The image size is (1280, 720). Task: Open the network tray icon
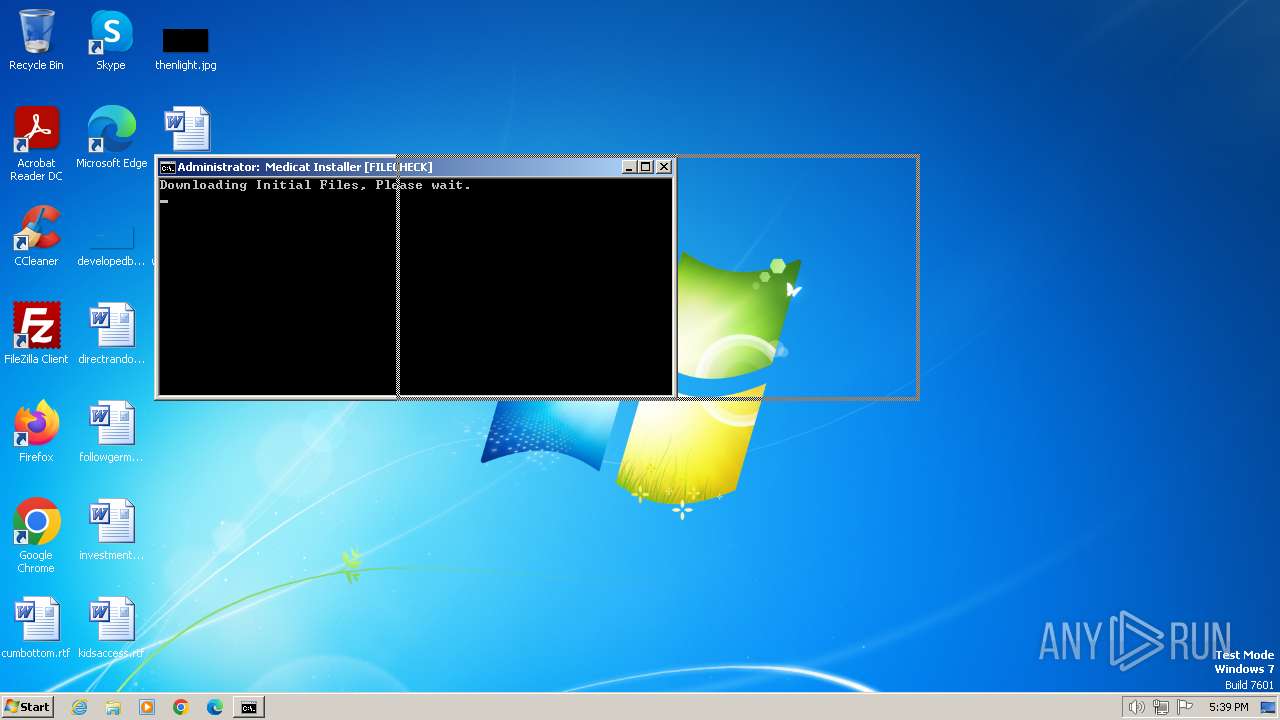tap(1160, 707)
